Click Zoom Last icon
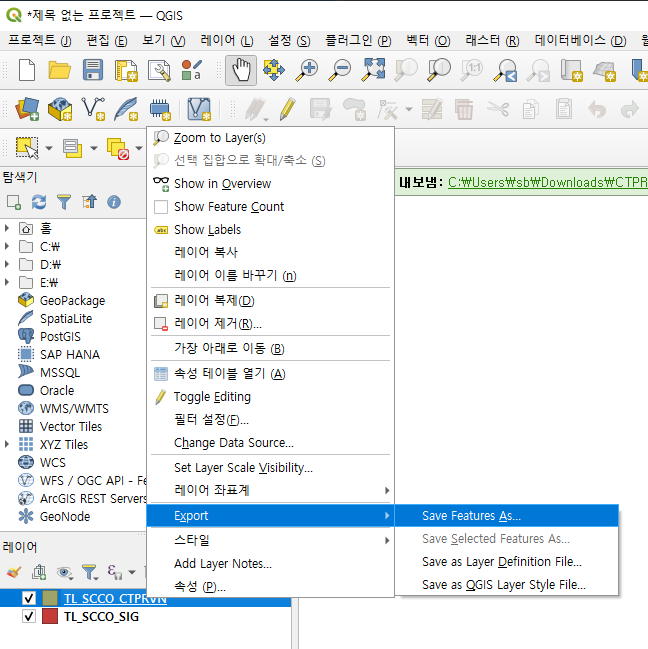Image resolution: width=648 pixels, height=649 pixels. [x=505, y=70]
